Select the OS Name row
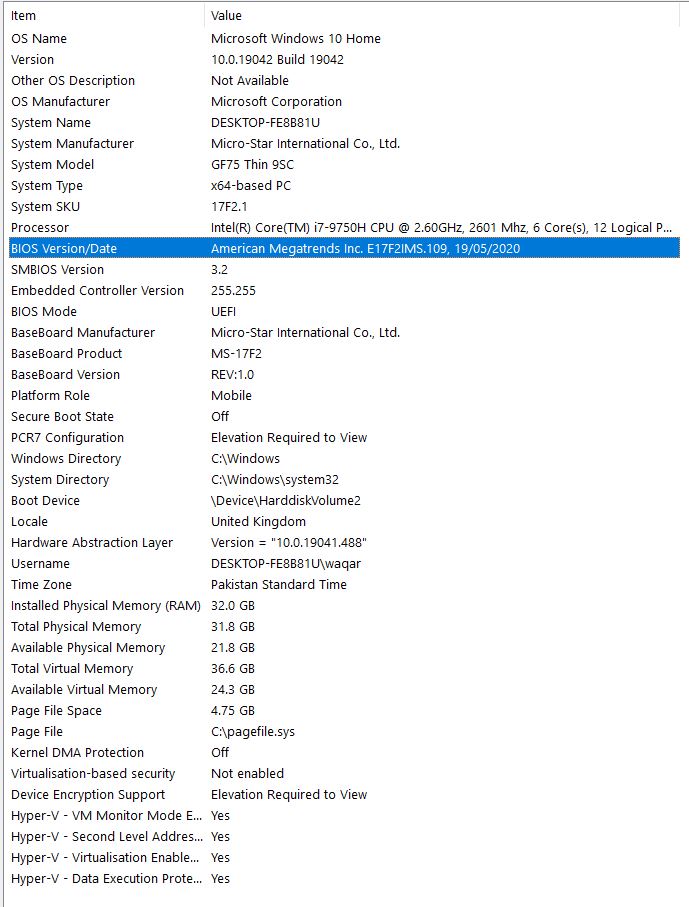 tap(344, 39)
